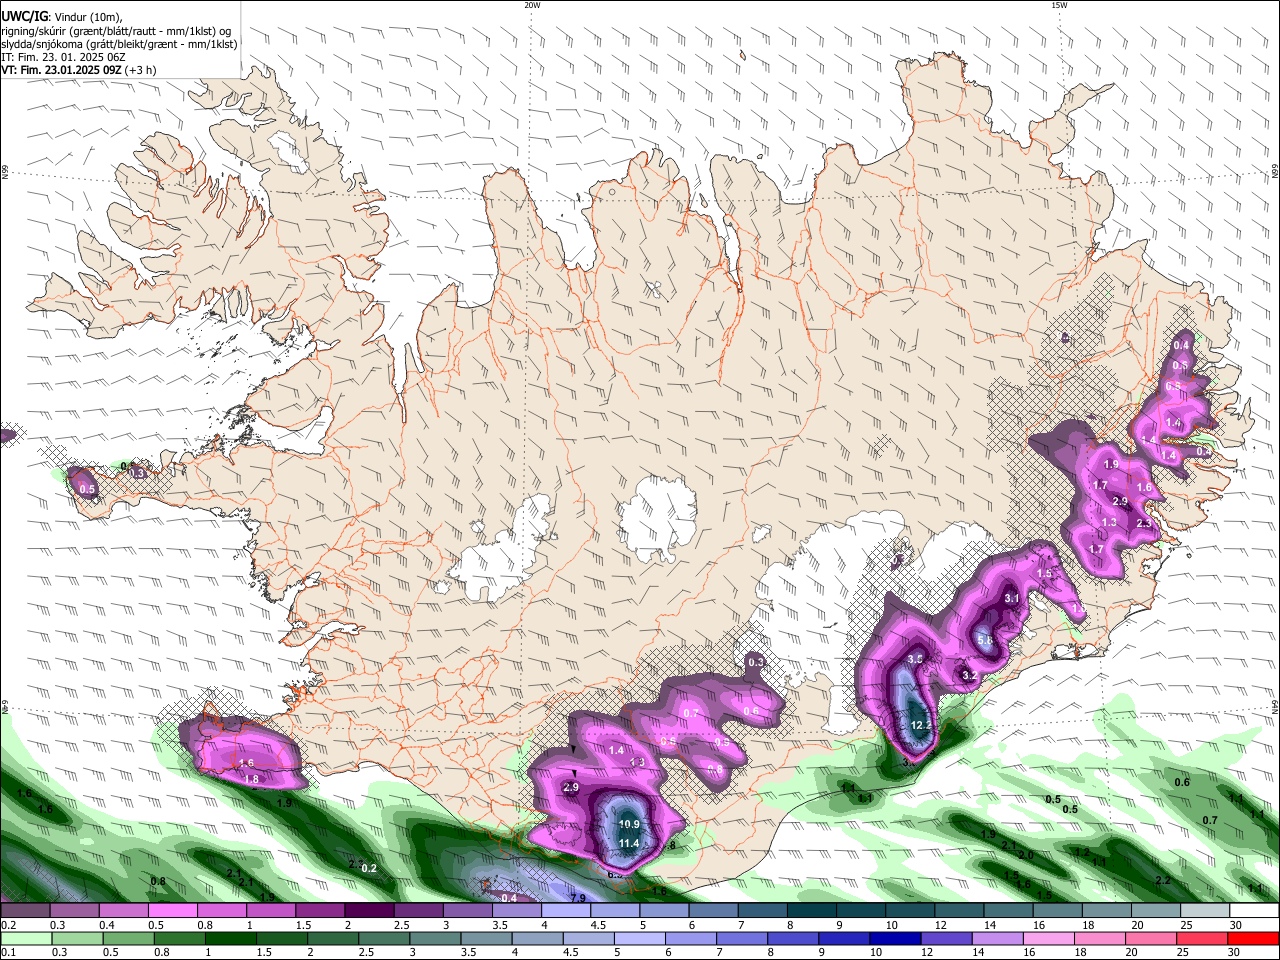
Task: Click the bright red swatch ending the lower legend
Action: click(1252, 939)
